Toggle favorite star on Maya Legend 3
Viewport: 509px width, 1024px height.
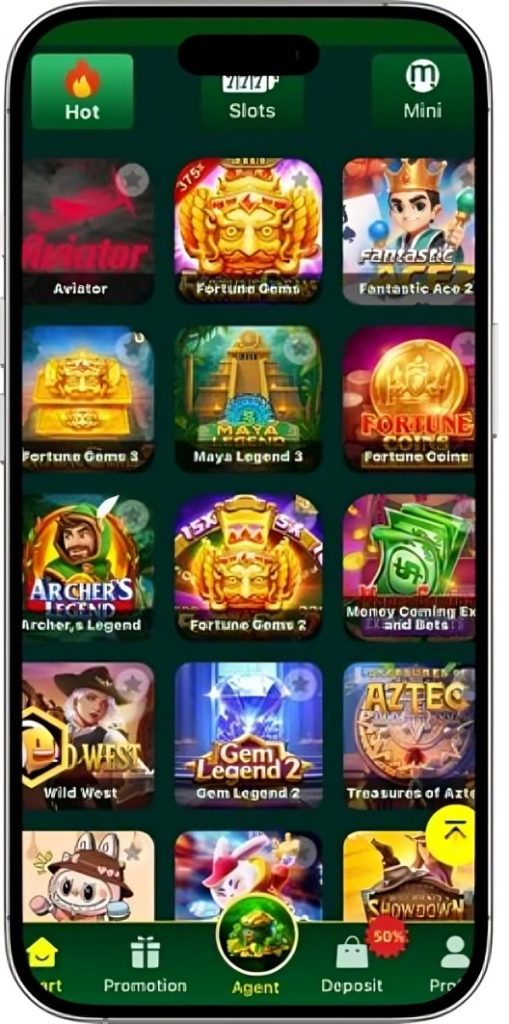click(x=300, y=347)
